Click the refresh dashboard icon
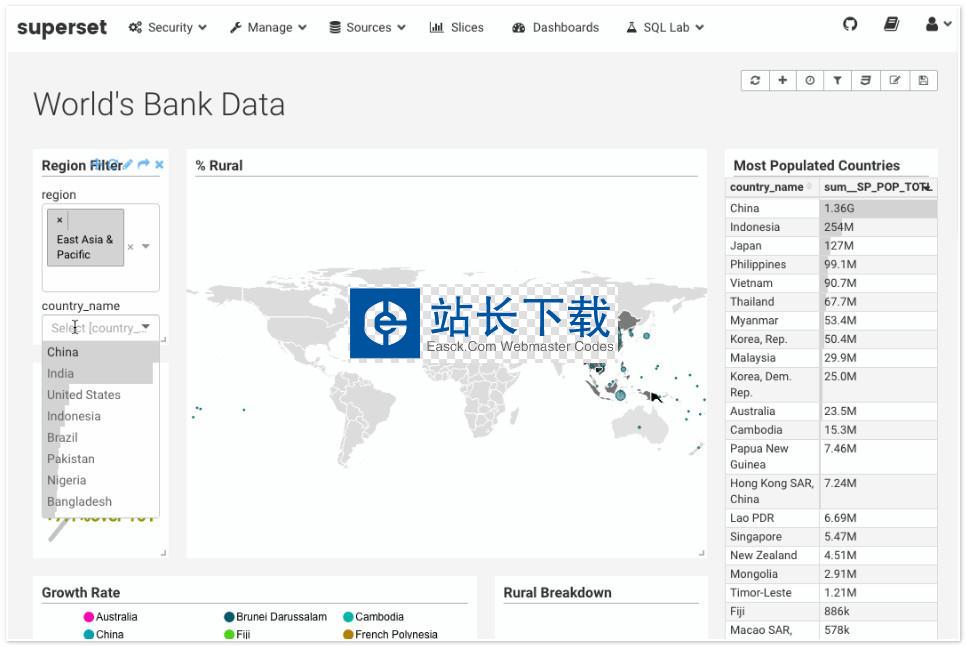 point(755,81)
